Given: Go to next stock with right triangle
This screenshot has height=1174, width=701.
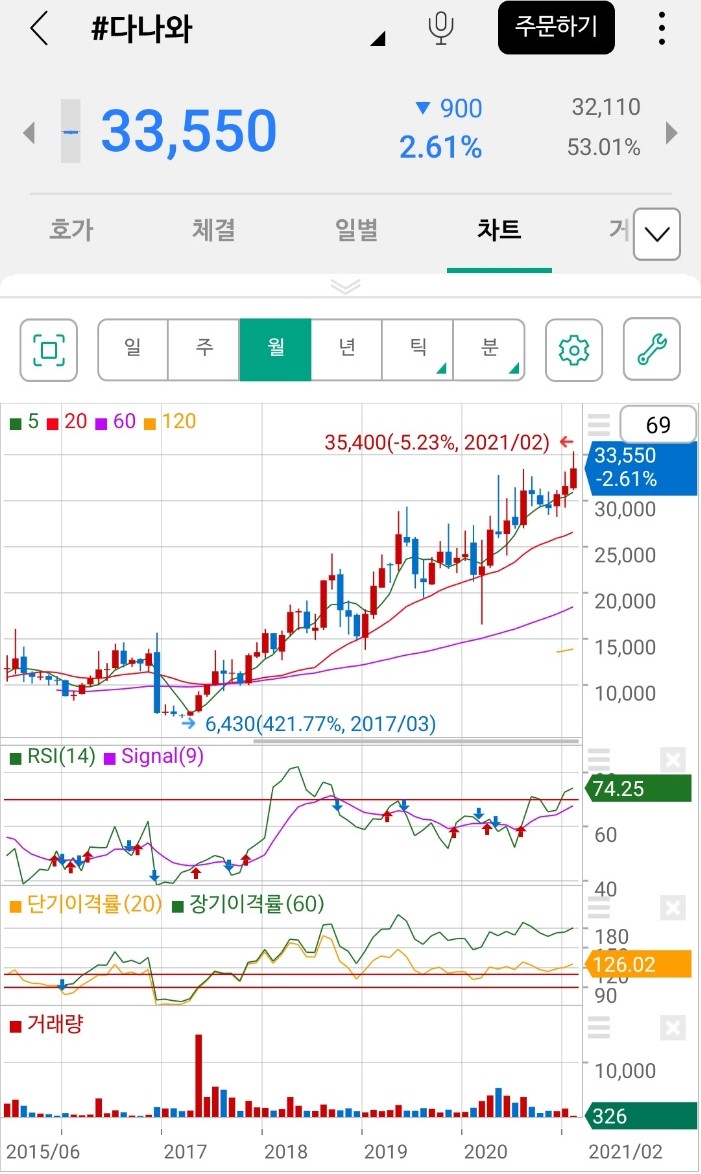Looking at the screenshot, I should click(x=672, y=133).
